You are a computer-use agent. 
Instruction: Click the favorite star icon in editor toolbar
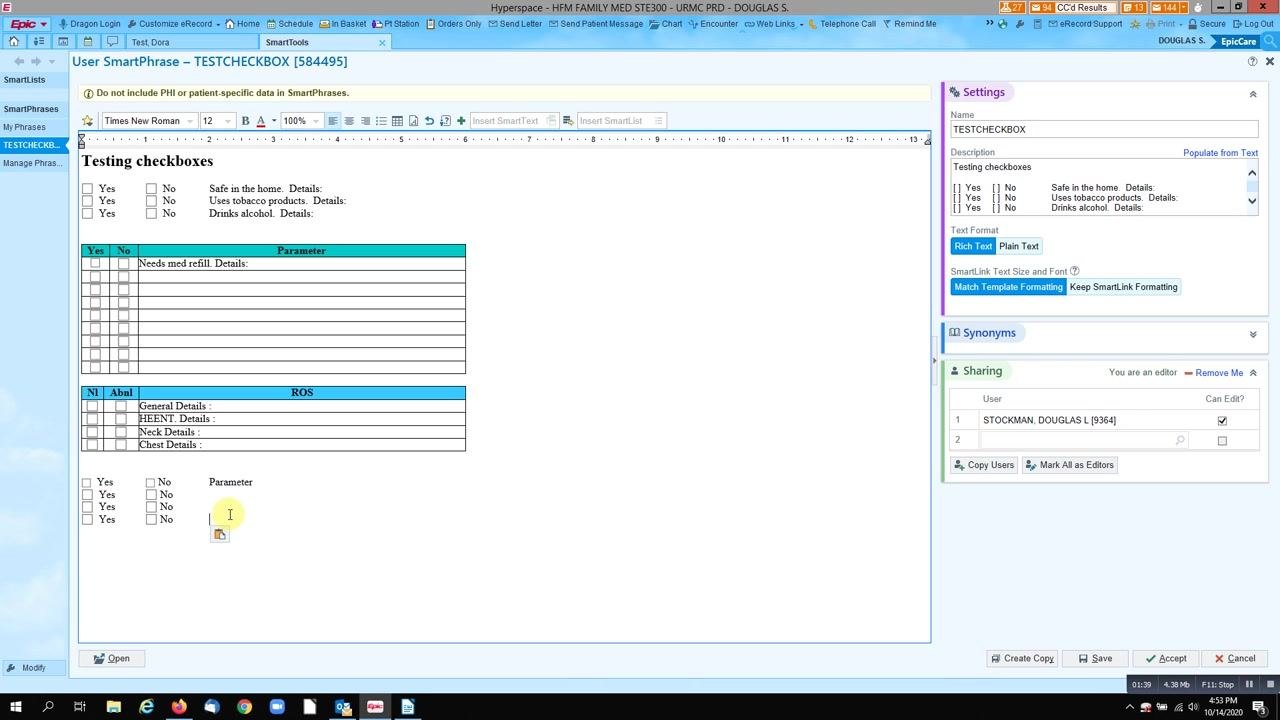point(87,121)
